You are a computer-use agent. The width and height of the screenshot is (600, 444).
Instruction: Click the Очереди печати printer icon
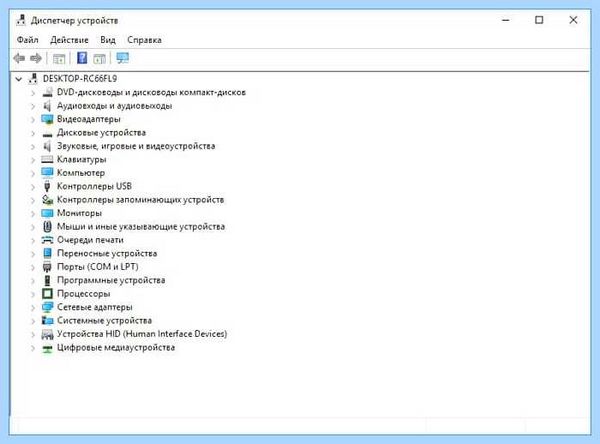click(47, 240)
